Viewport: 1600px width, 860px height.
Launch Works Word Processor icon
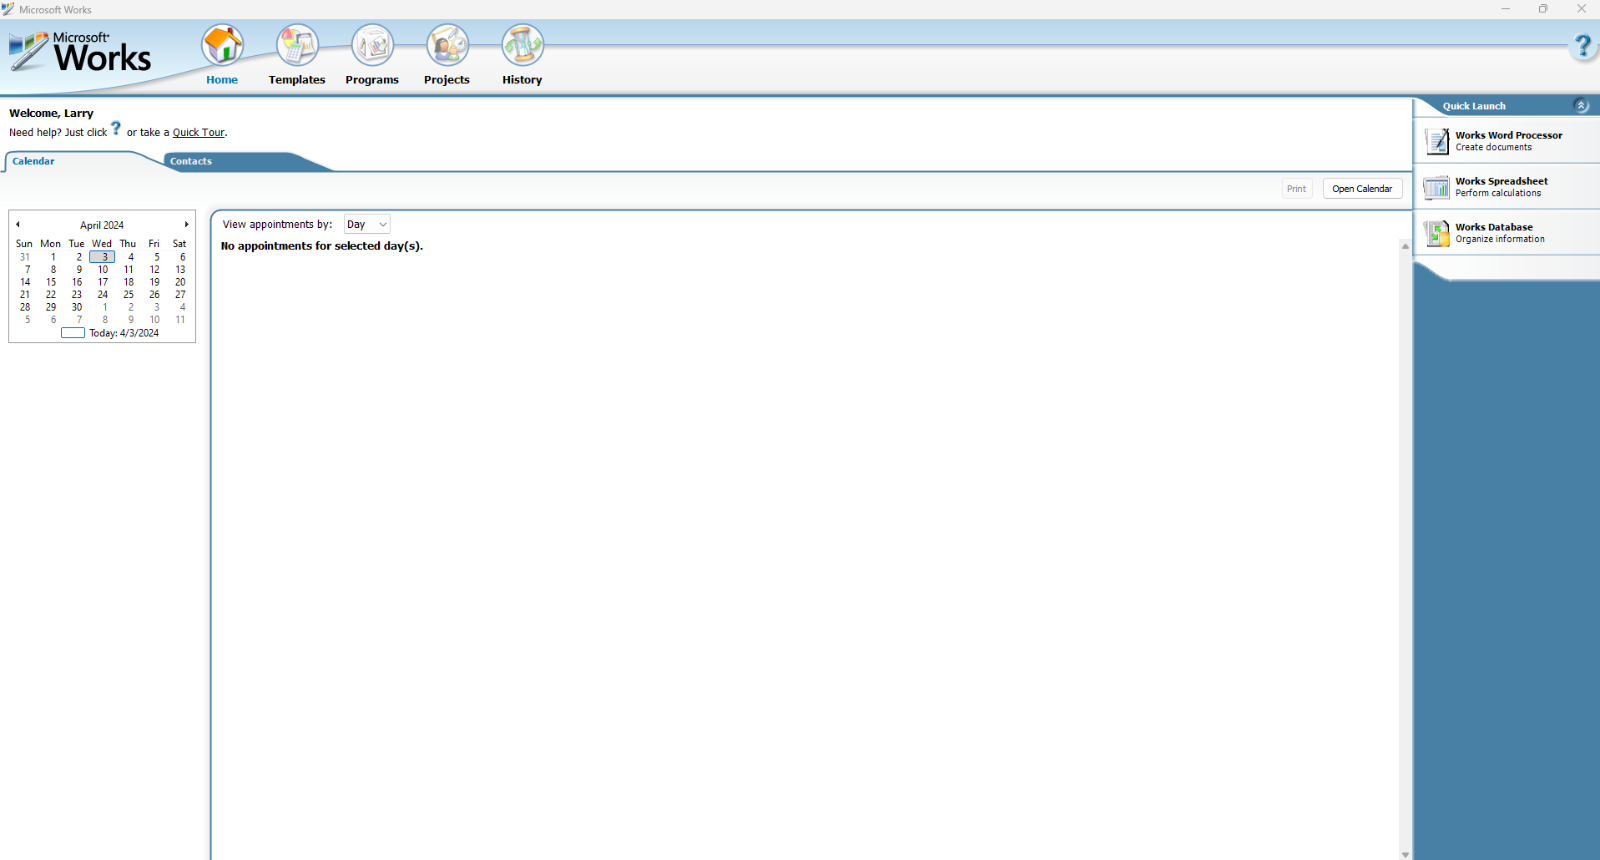point(1437,141)
